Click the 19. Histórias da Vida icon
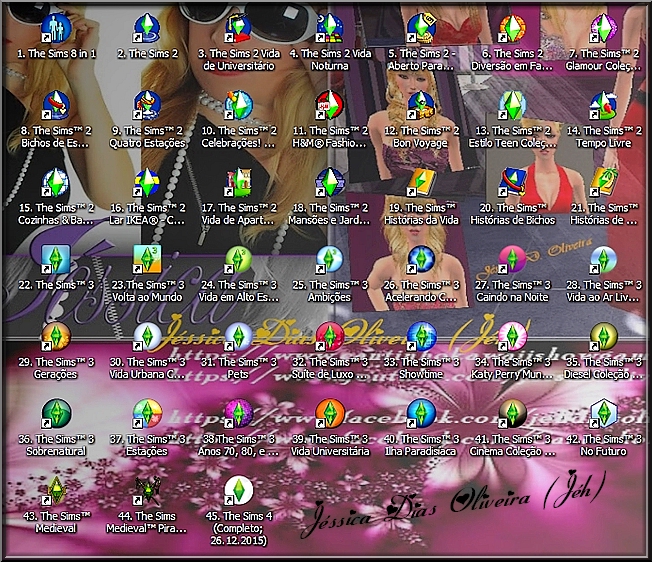Viewport: 652px width, 562px height. [421, 182]
